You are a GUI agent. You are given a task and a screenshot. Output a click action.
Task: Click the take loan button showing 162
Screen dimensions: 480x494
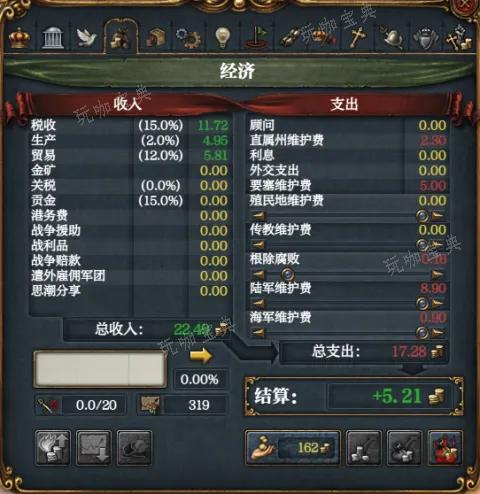click(293, 448)
